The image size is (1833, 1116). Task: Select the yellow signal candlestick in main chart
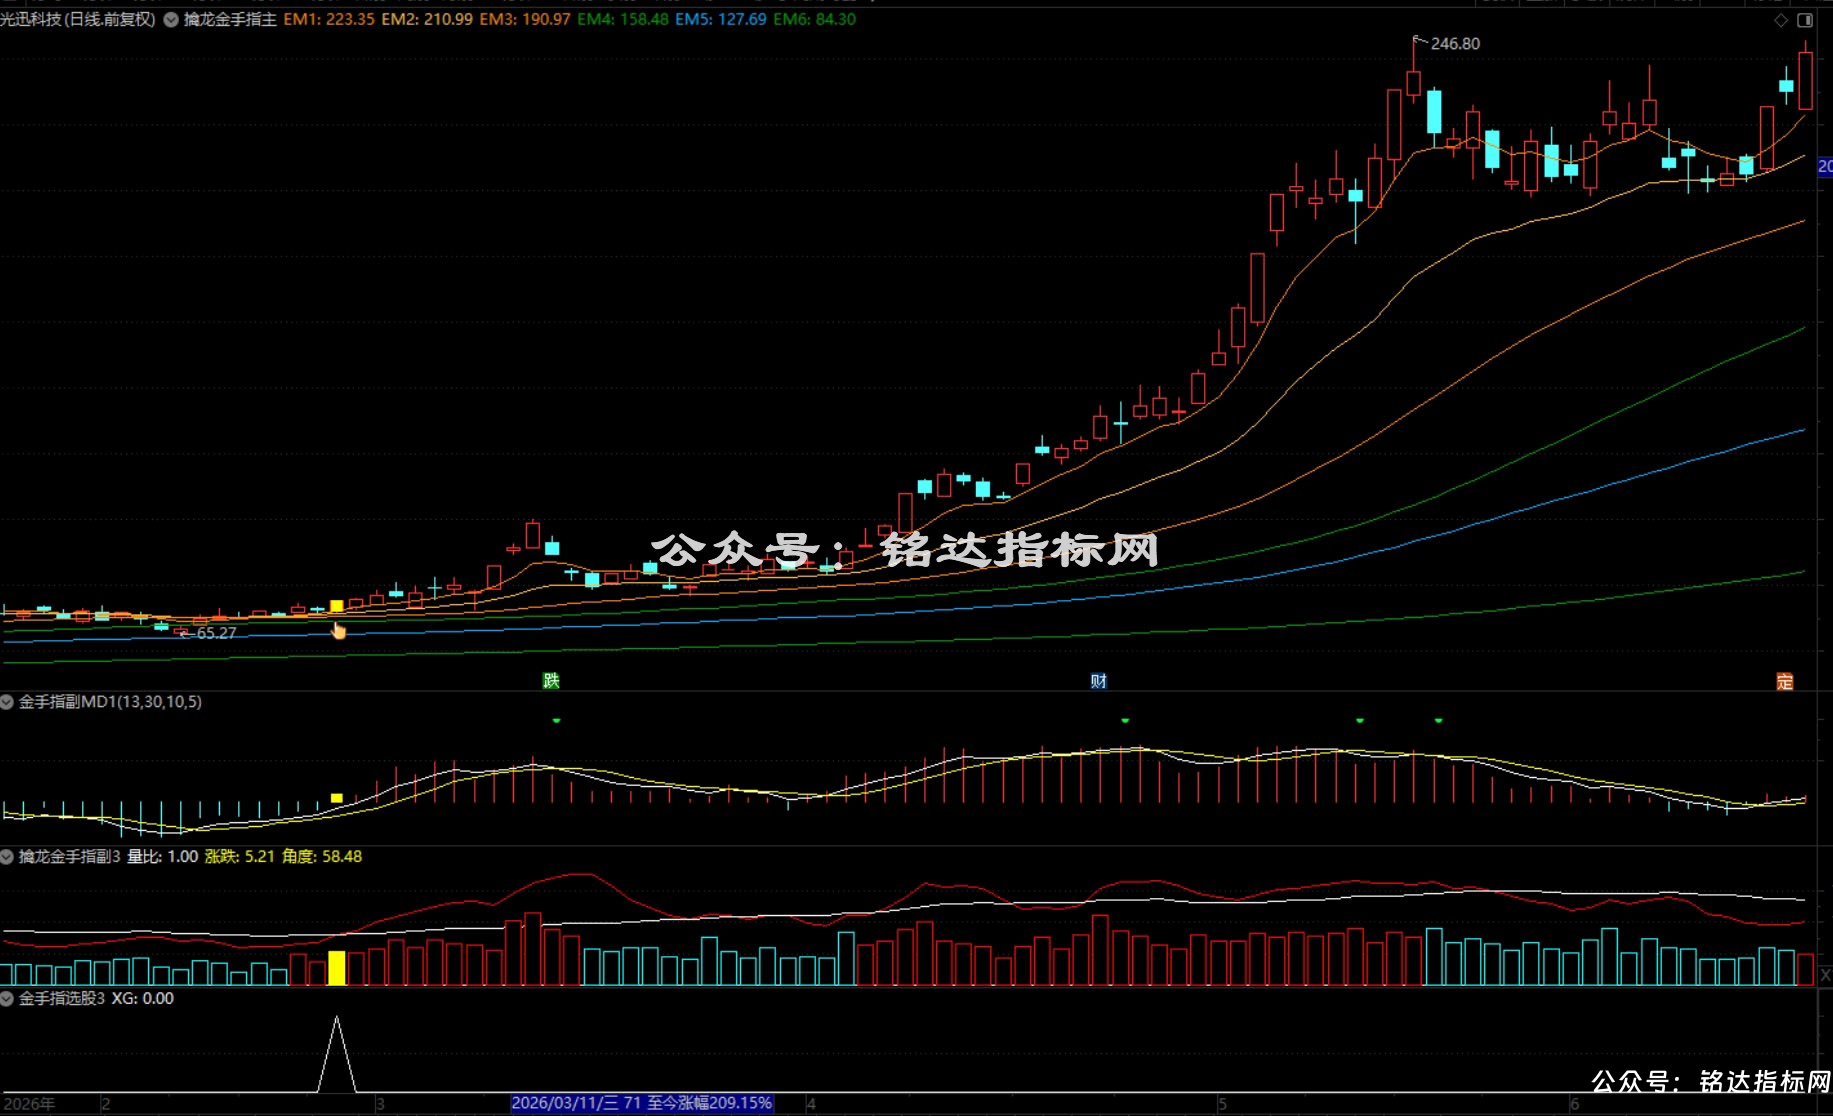click(x=337, y=606)
